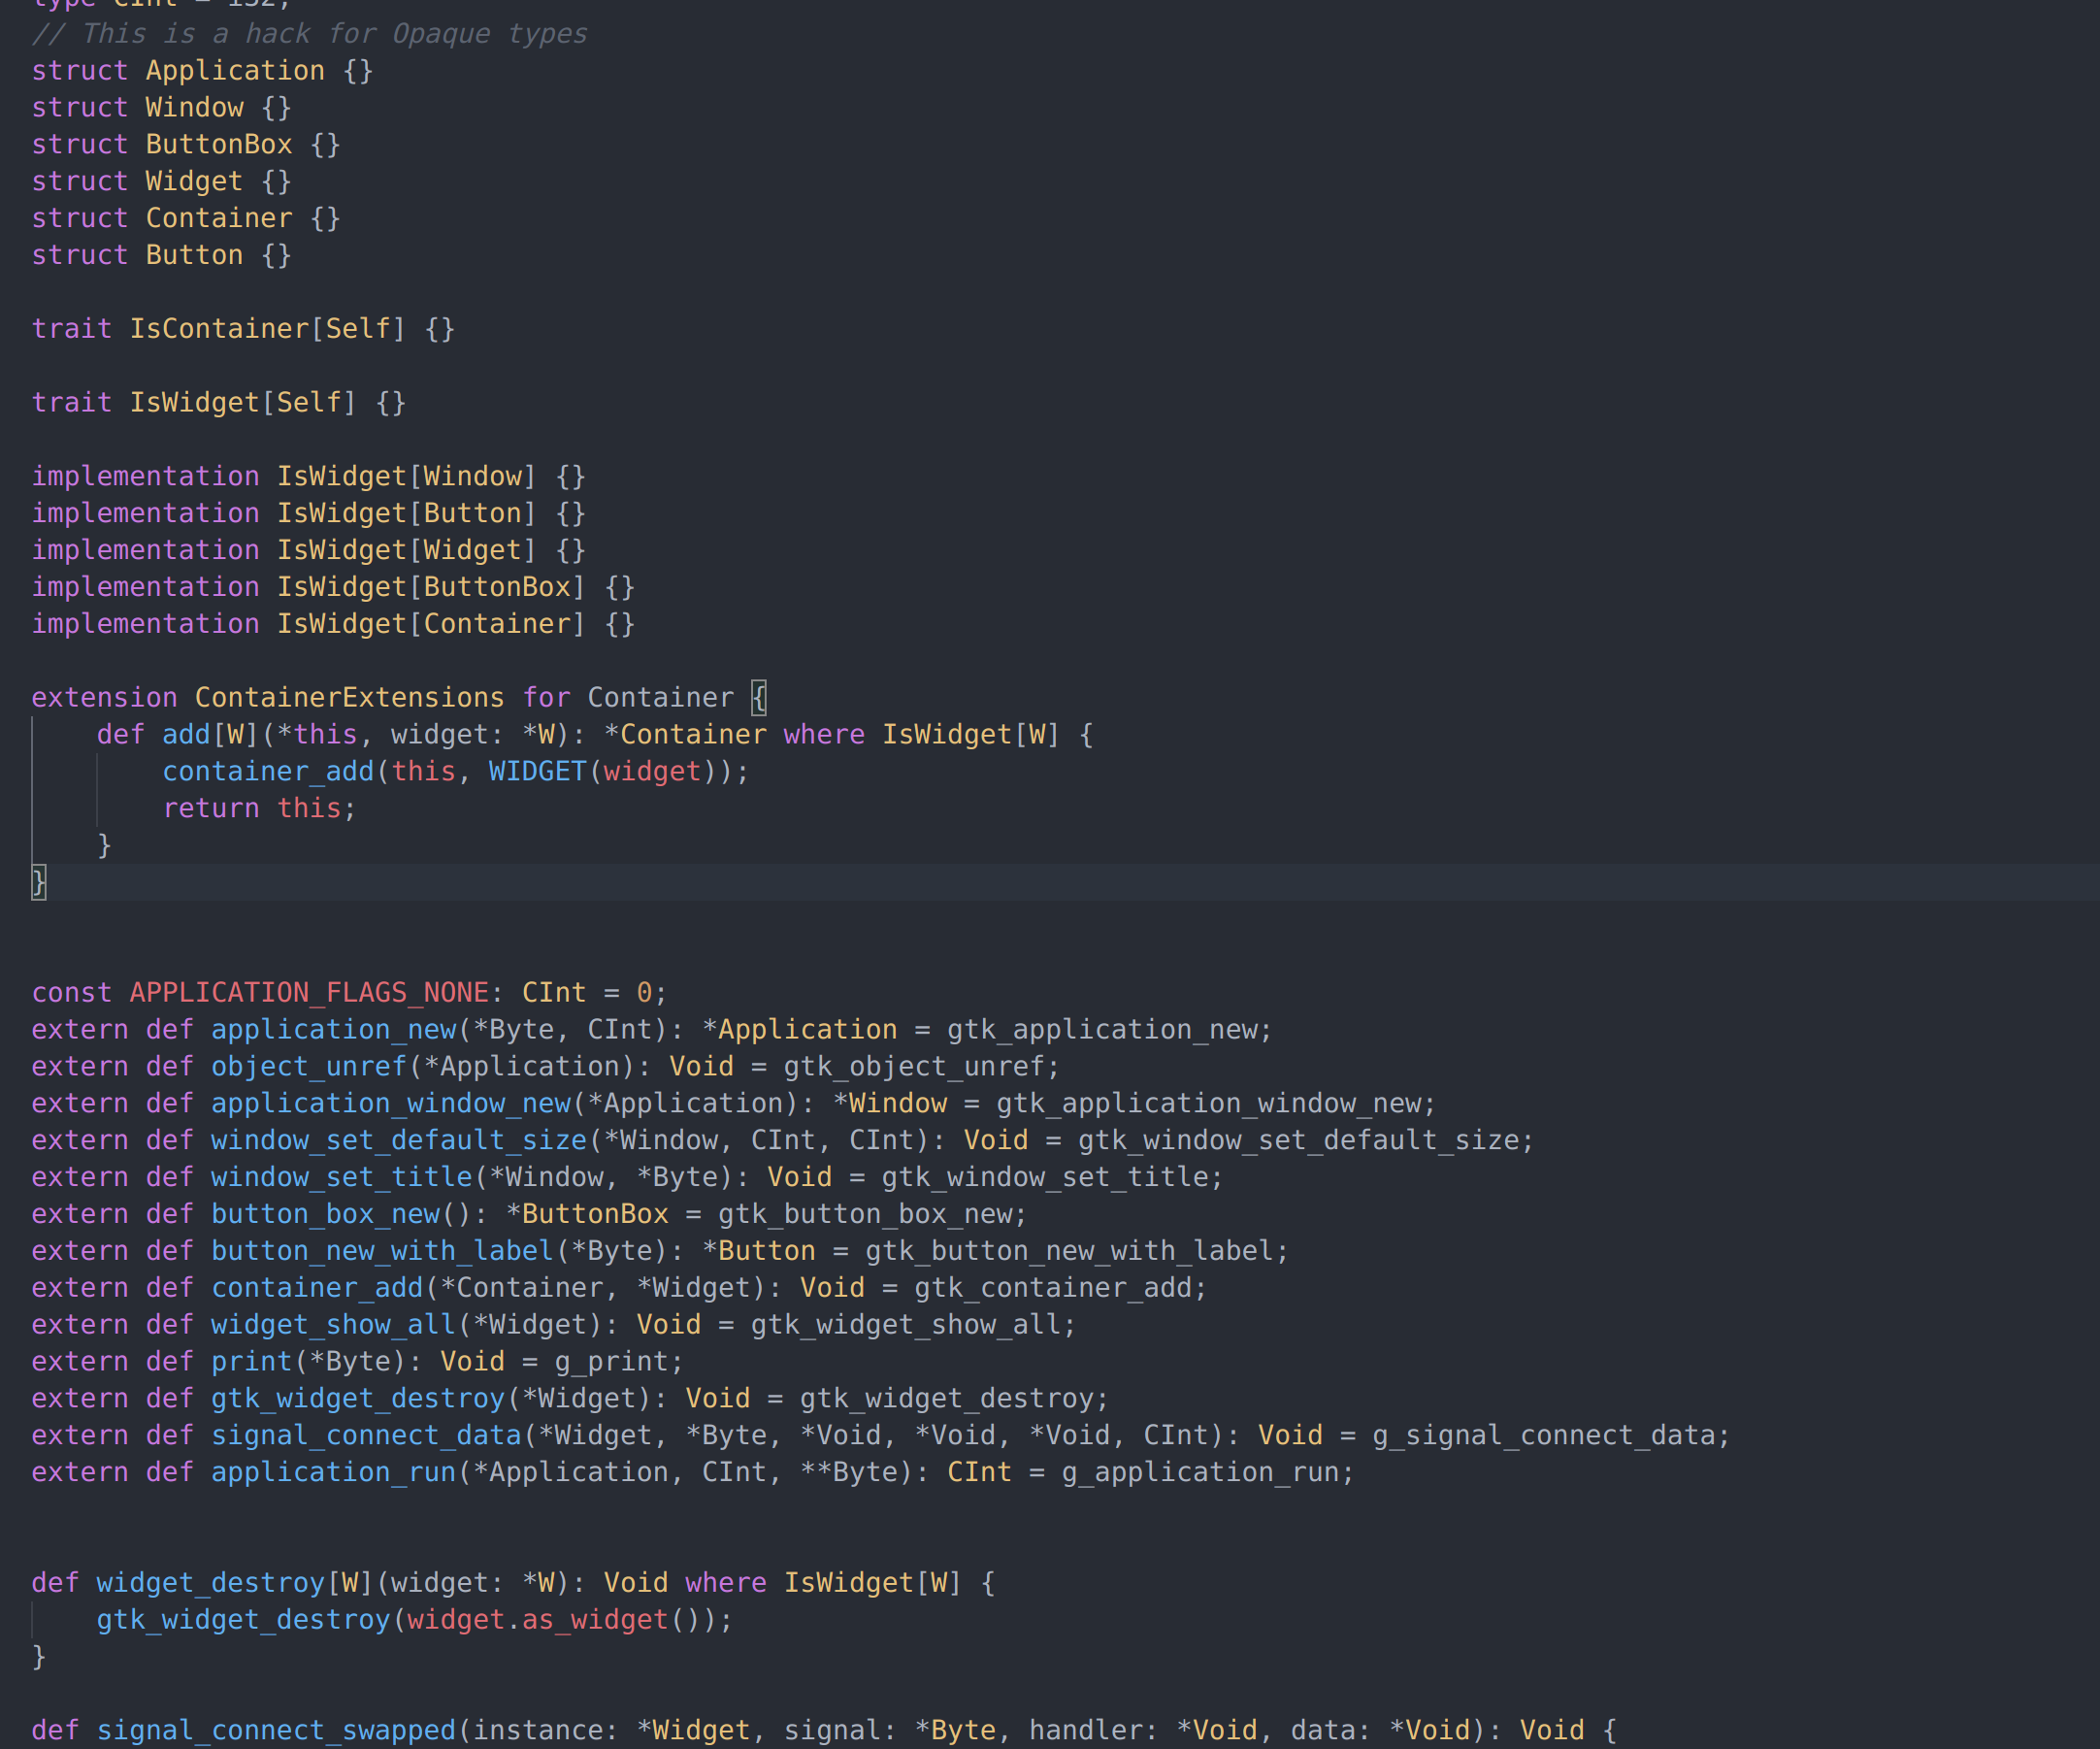Click the window_set_default_size function name
Image resolution: width=2100 pixels, height=1749 pixels.
(x=399, y=1141)
